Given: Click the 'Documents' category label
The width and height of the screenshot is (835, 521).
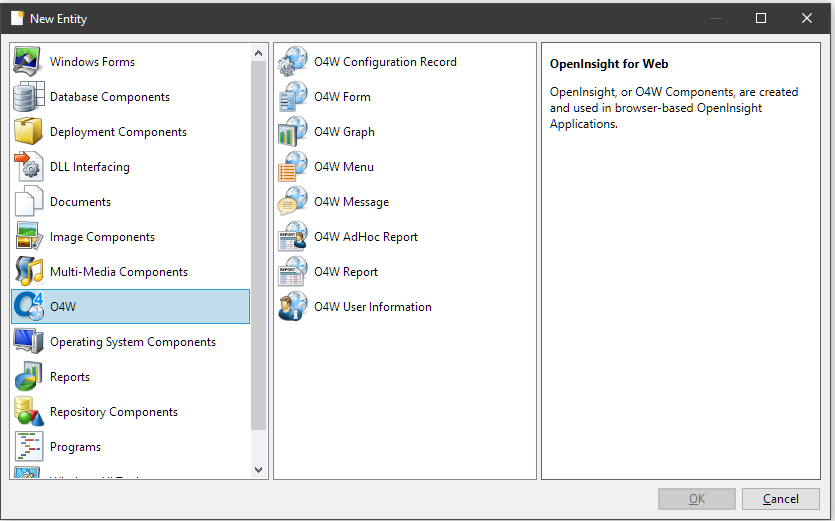Looking at the screenshot, I should pyautogui.click(x=80, y=202).
